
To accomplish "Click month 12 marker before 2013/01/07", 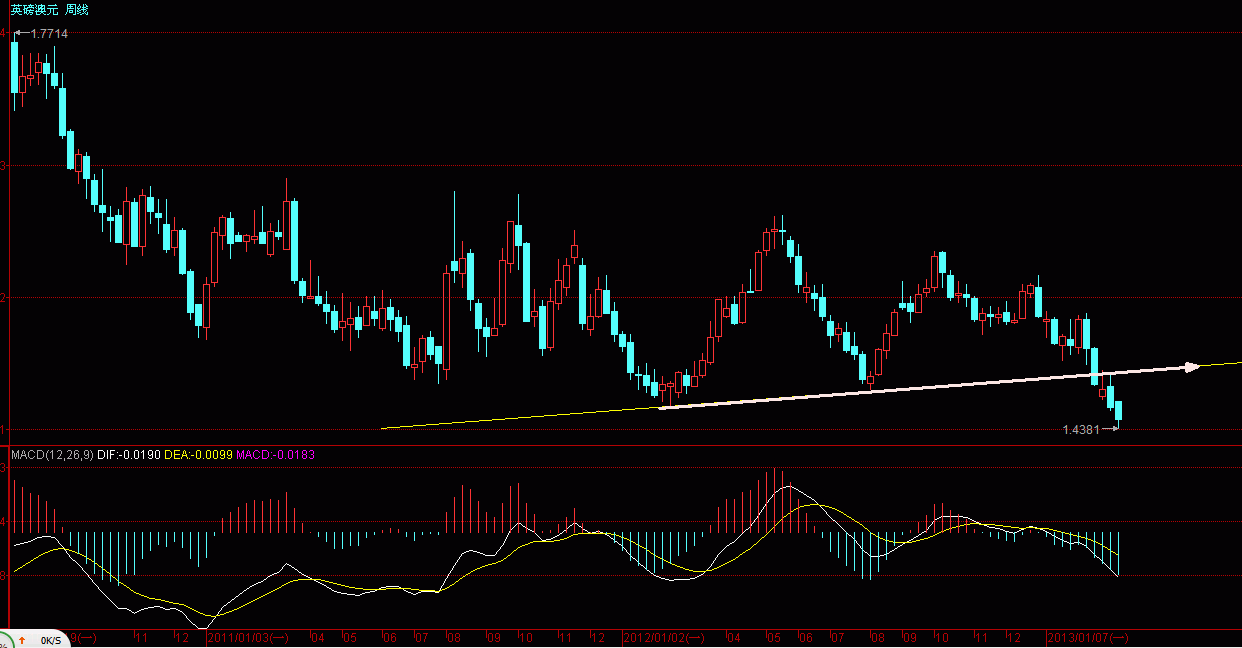I will click(x=1012, y=637).
